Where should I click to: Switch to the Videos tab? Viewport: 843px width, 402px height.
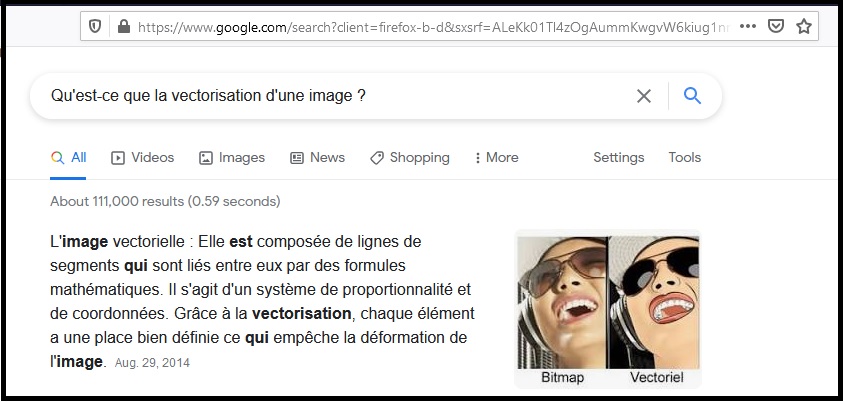click(142, 157)
